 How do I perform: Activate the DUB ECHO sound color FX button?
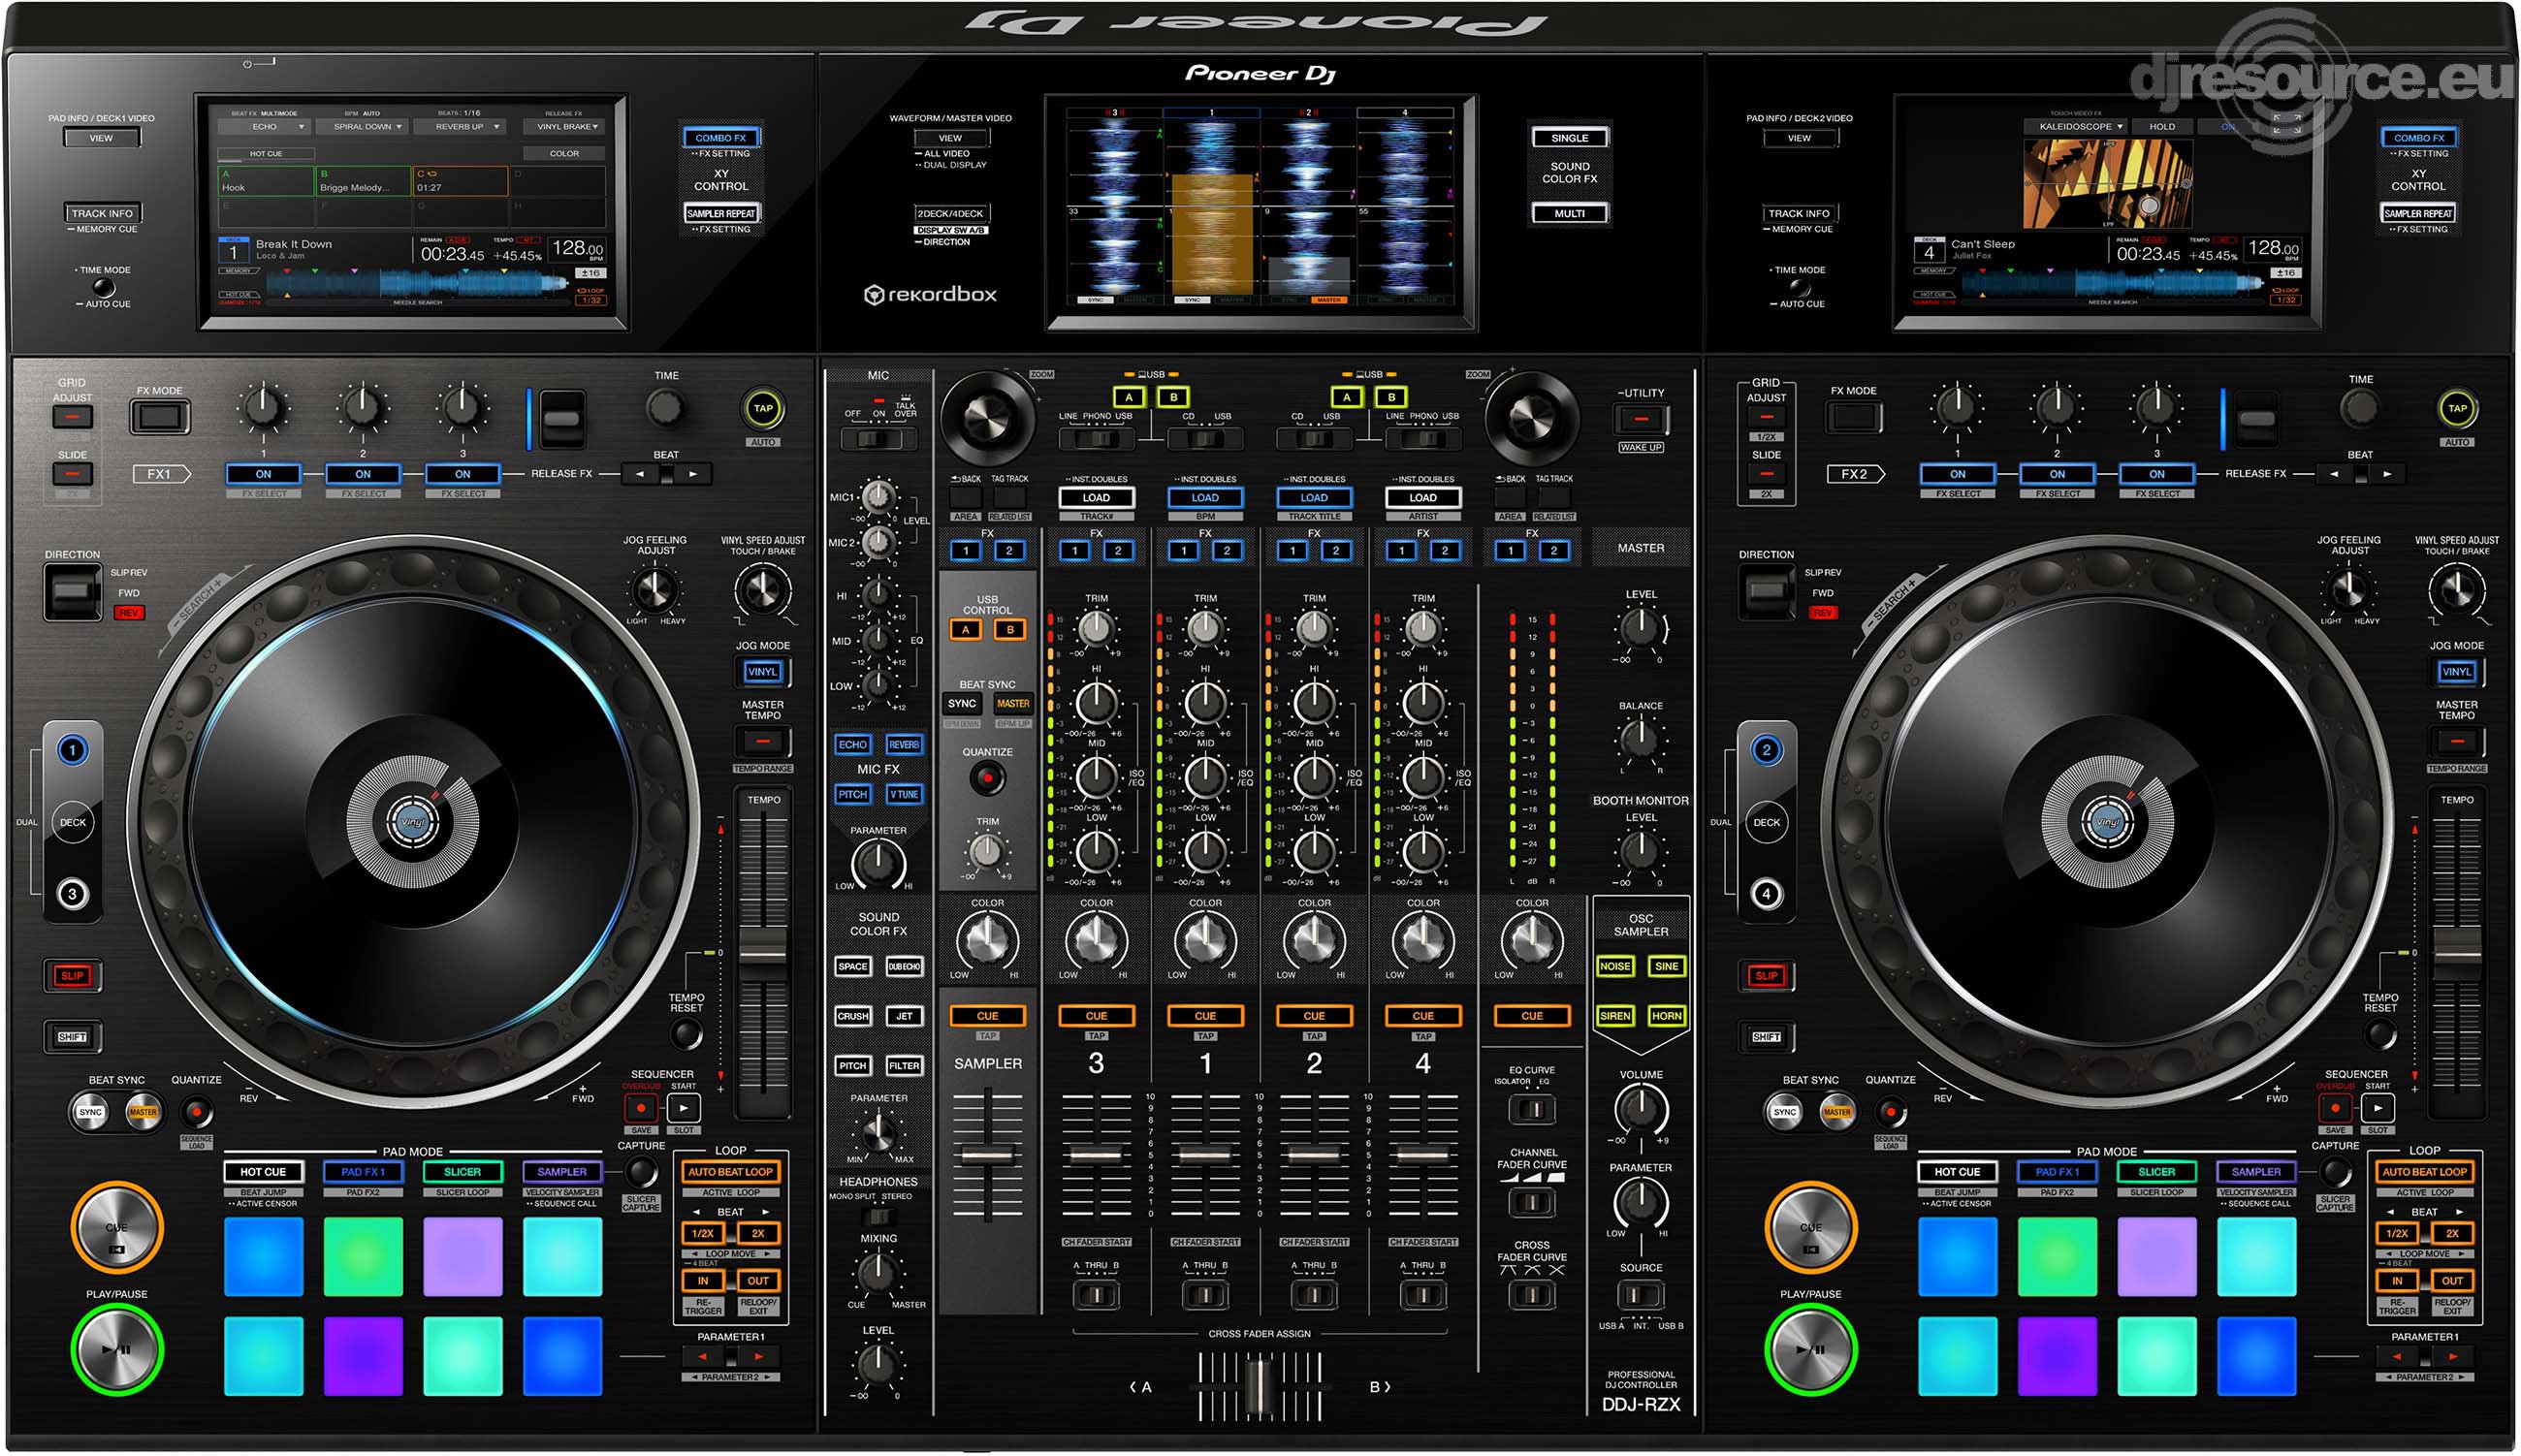(x=904, y=966)
